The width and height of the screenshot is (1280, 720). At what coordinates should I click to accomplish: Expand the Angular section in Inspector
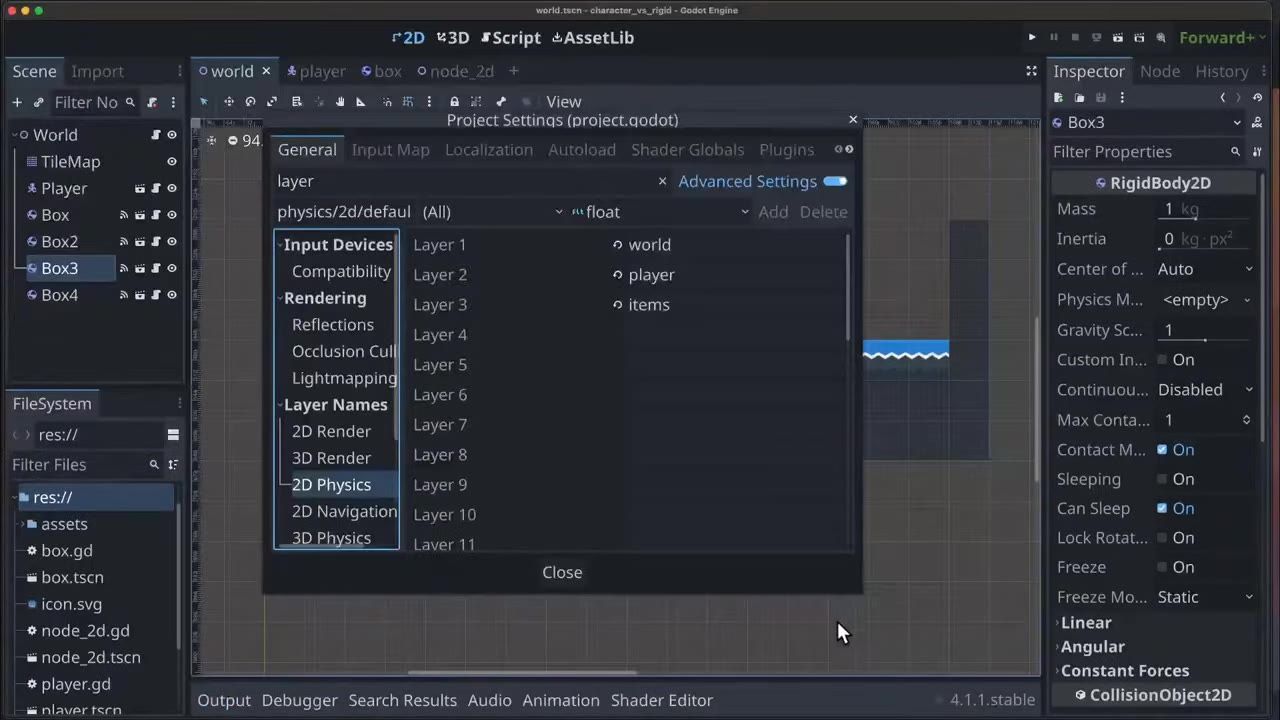1092,647
